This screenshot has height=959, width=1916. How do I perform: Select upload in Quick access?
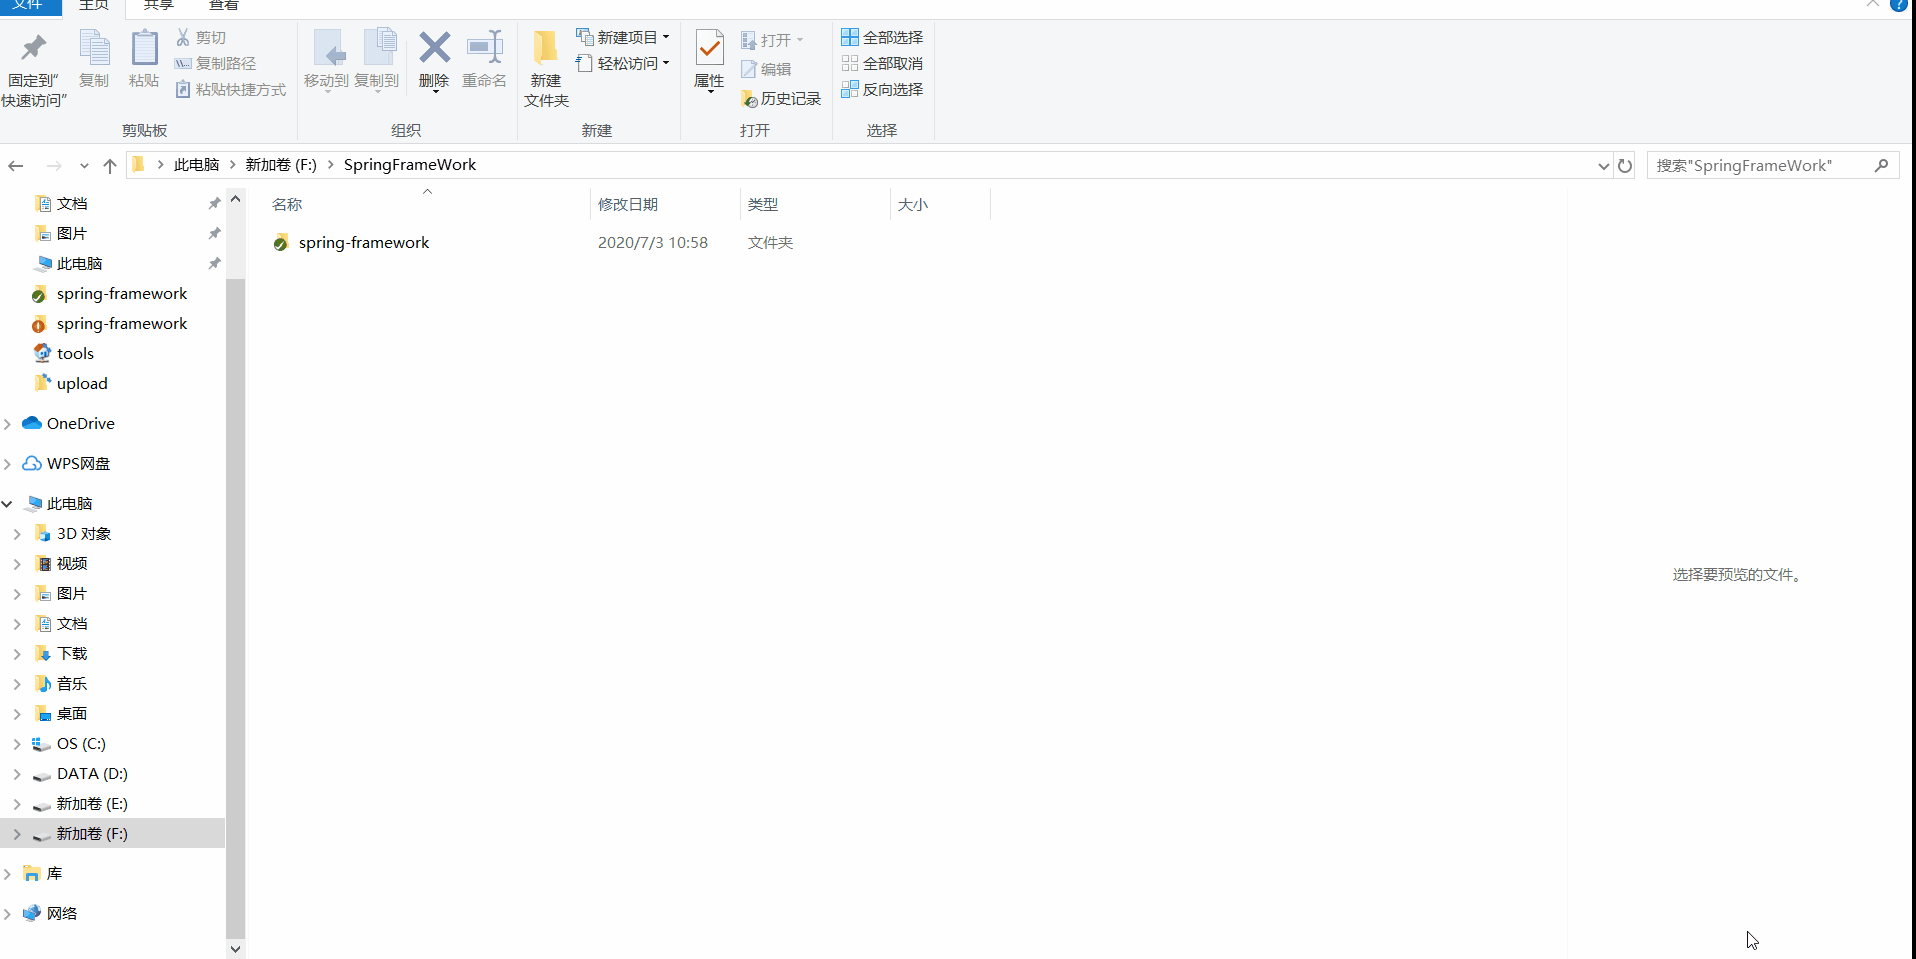(x=82, y=384)
